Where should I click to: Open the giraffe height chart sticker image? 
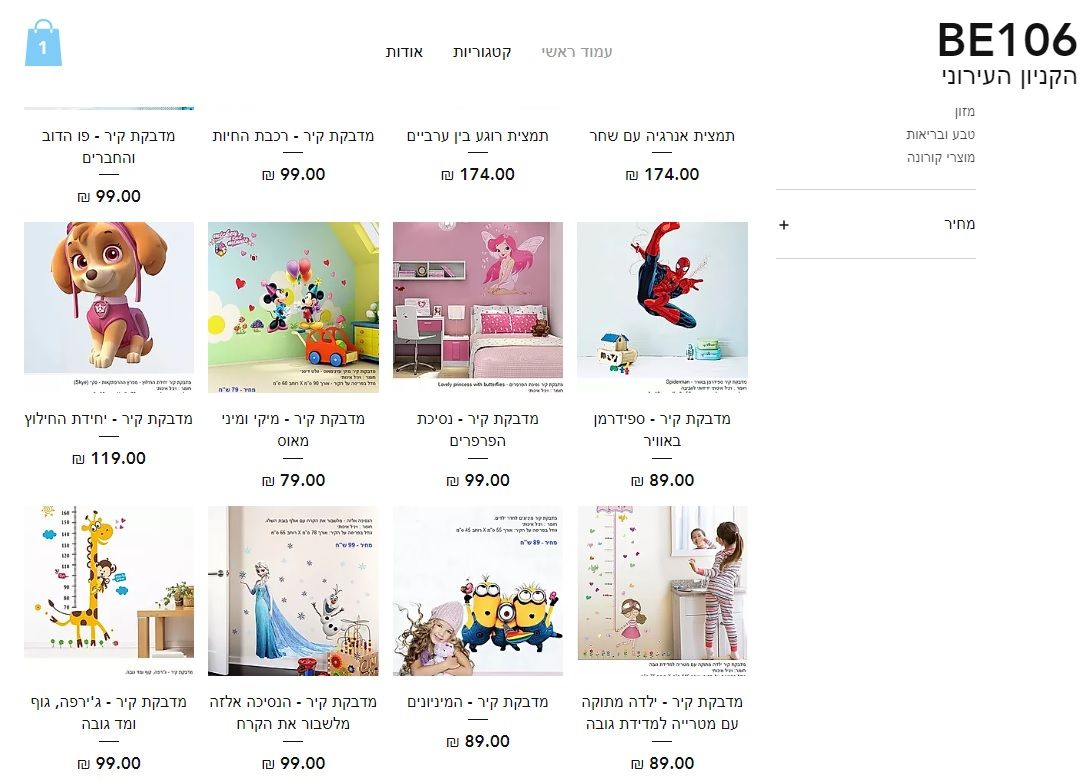point(109,591)
